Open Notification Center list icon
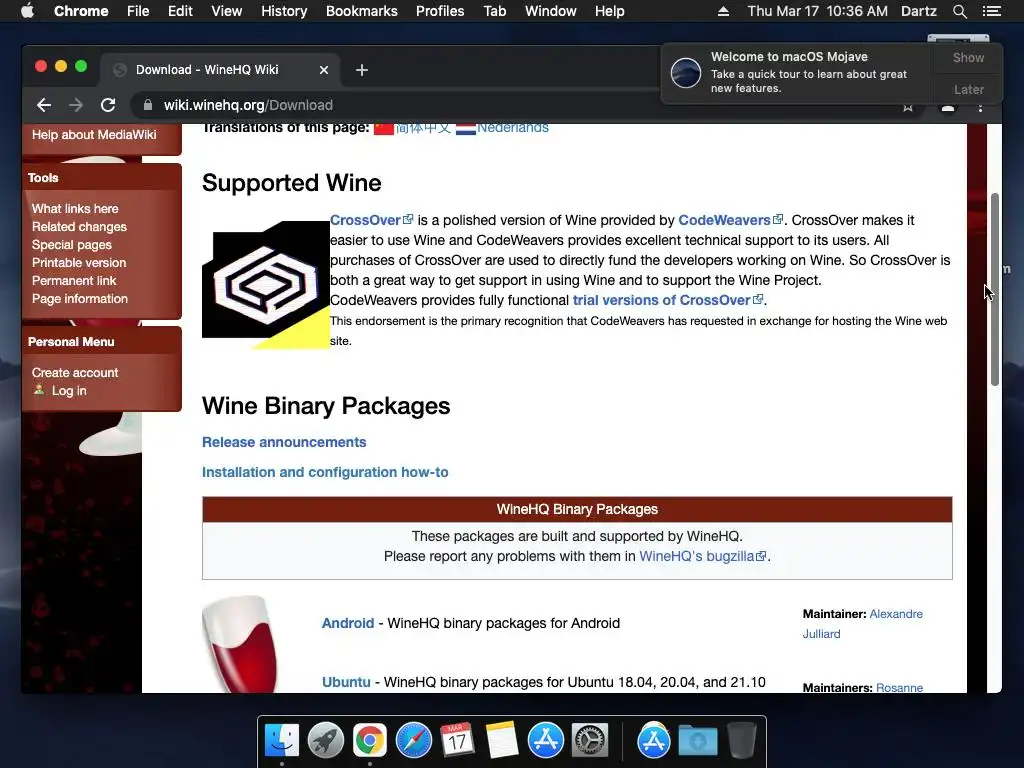1024x768 pixels. point(991,11)
